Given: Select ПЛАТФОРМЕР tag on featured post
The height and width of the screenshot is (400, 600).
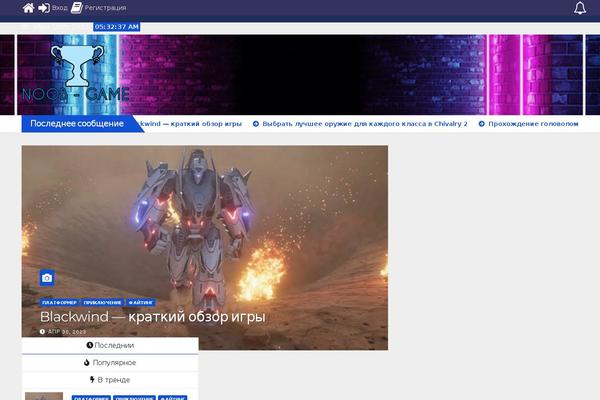Looking at the screenshot, I should tap(59, 302).
